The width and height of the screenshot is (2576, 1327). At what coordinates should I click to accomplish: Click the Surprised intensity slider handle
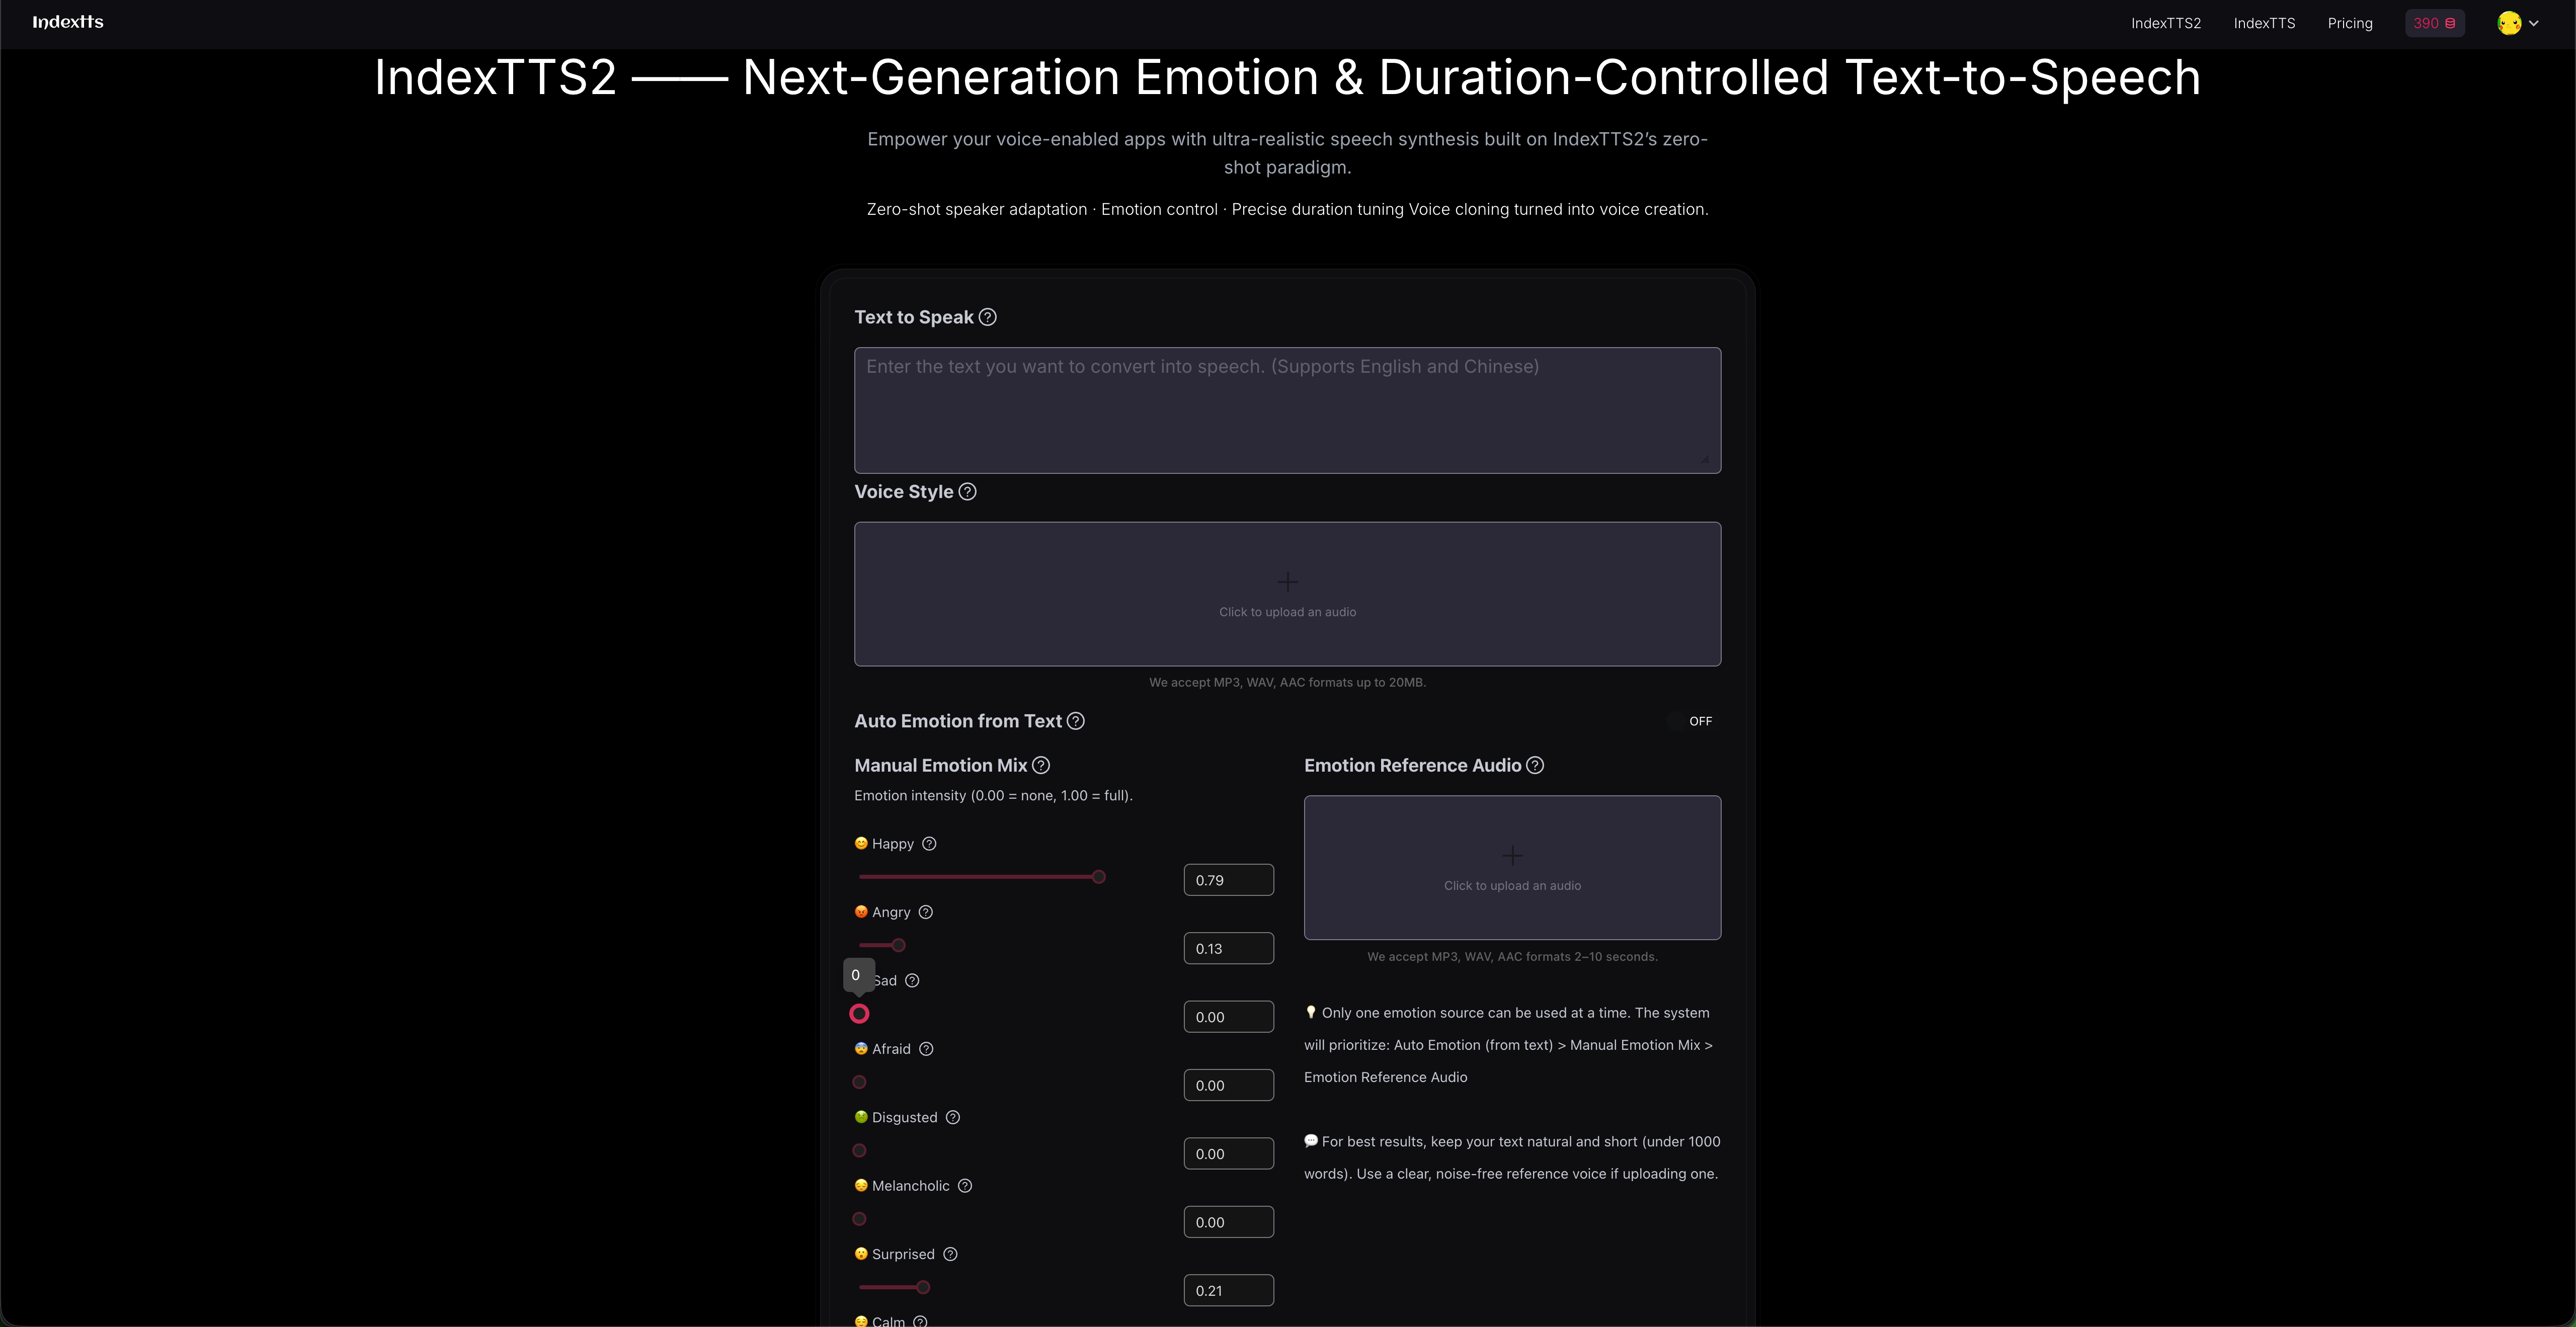[923, 1287]
